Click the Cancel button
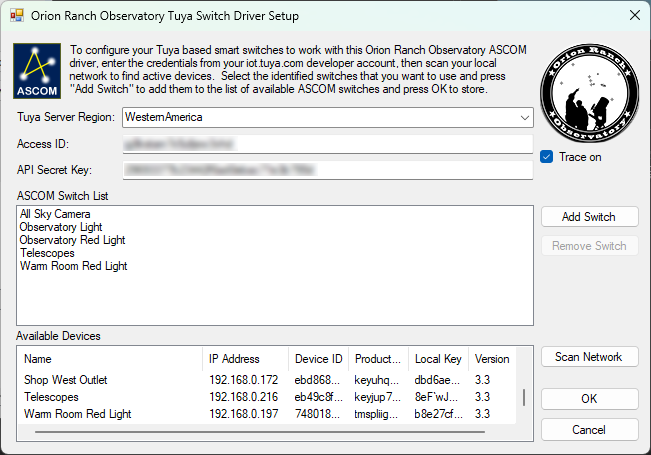 pyautogui.click(x=589, y=429)
